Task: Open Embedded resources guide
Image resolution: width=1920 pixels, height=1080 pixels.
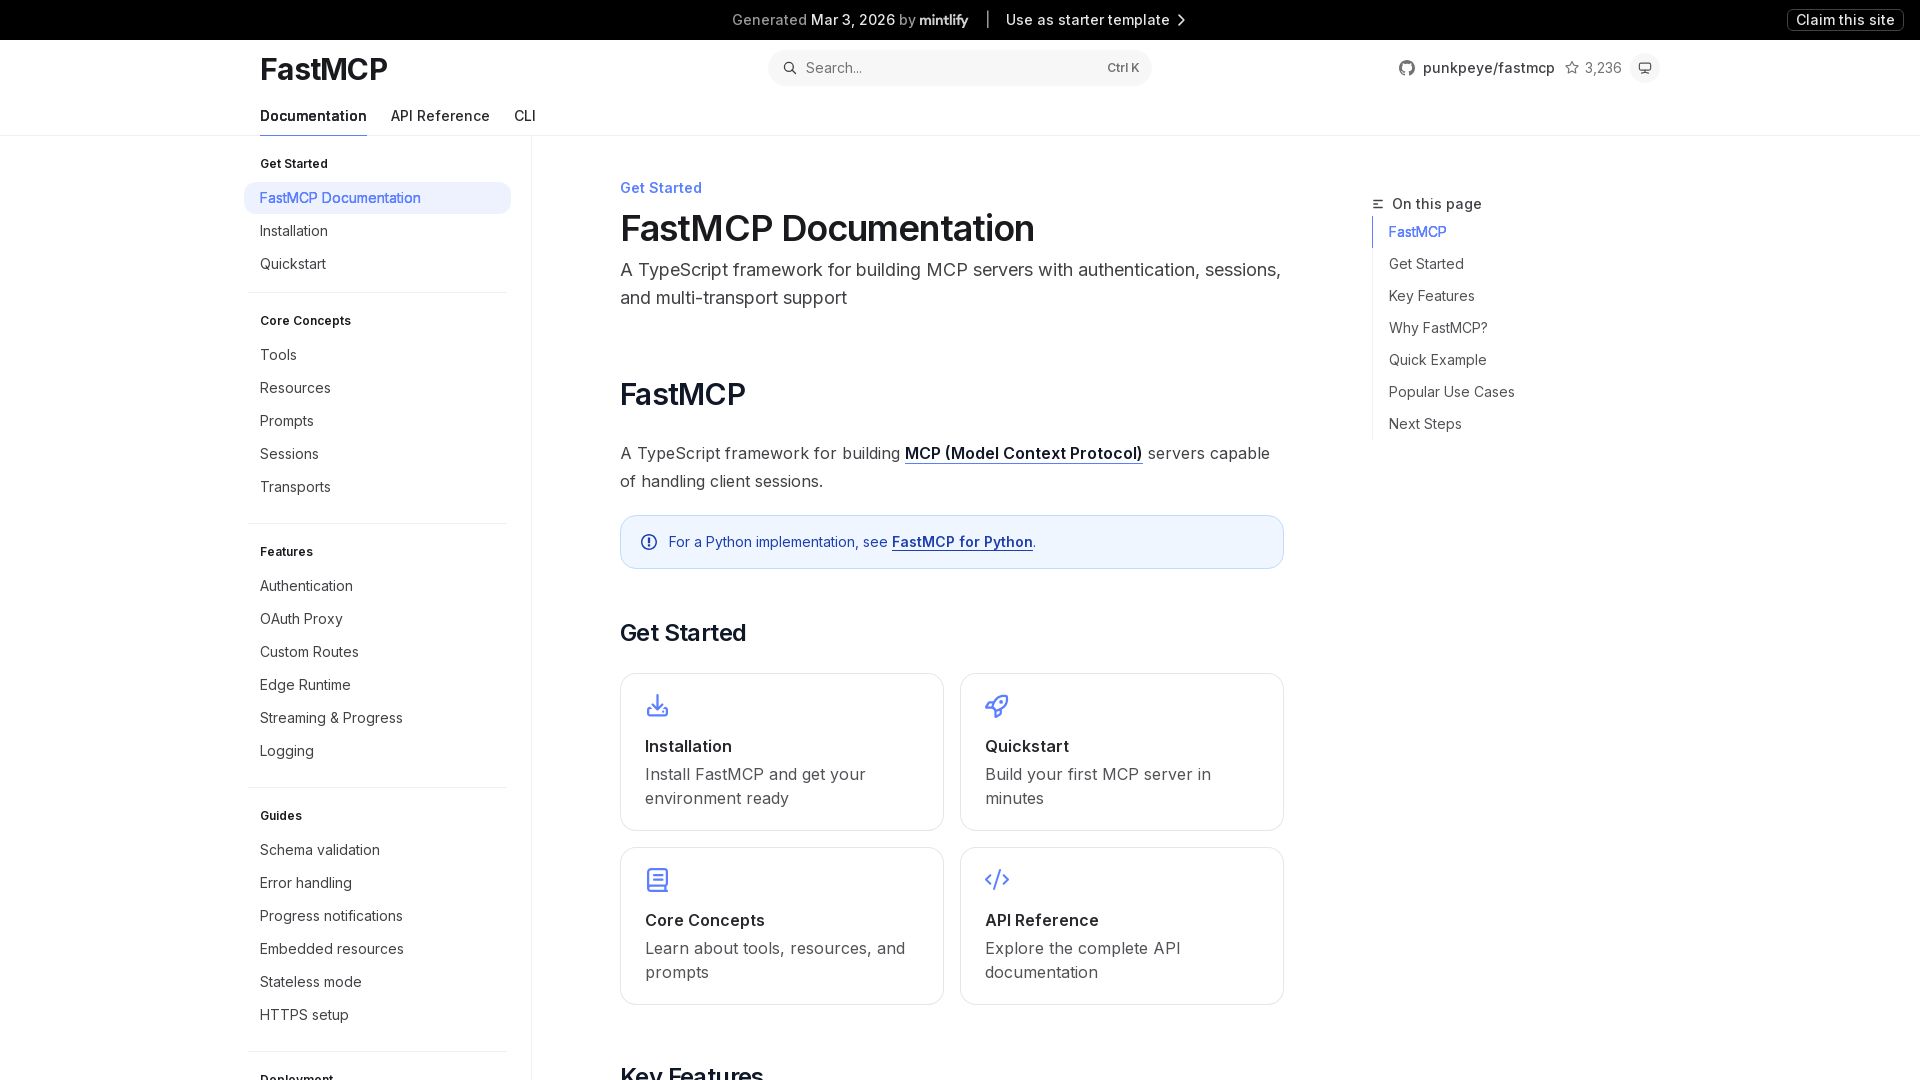Action: click(x=377, y=949)
